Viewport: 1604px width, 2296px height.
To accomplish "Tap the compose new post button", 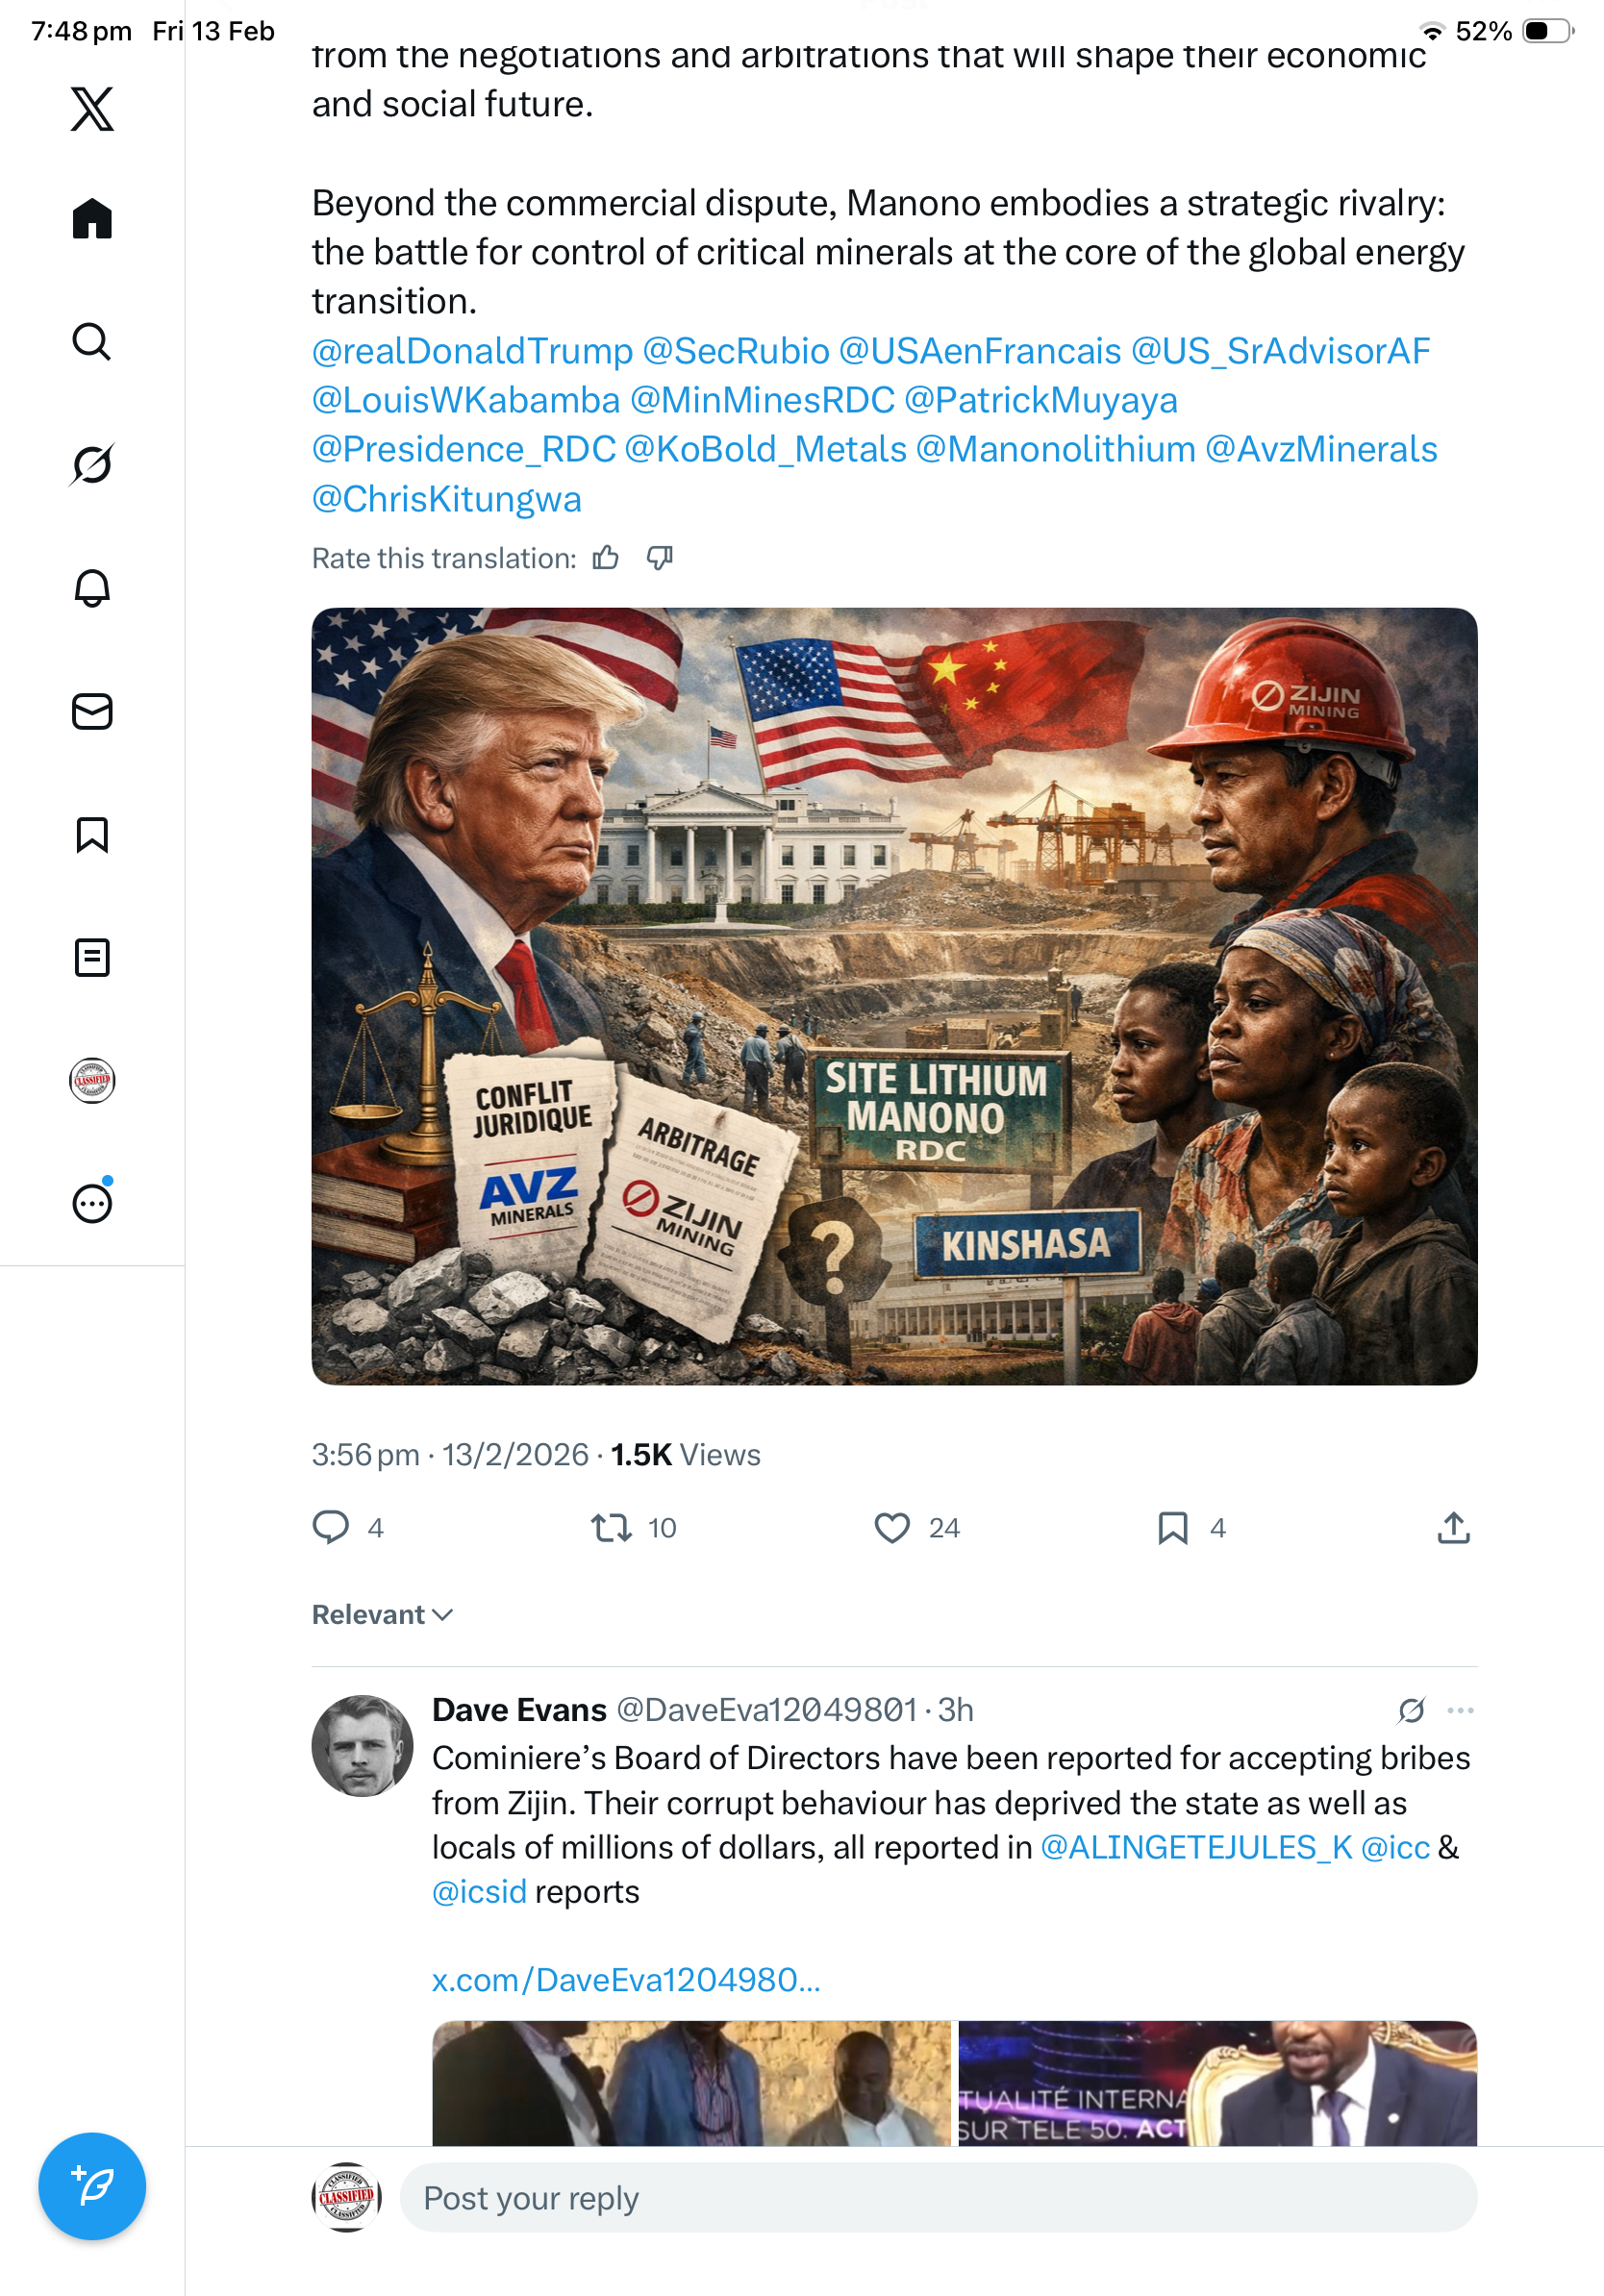I will click(92, 2186).
